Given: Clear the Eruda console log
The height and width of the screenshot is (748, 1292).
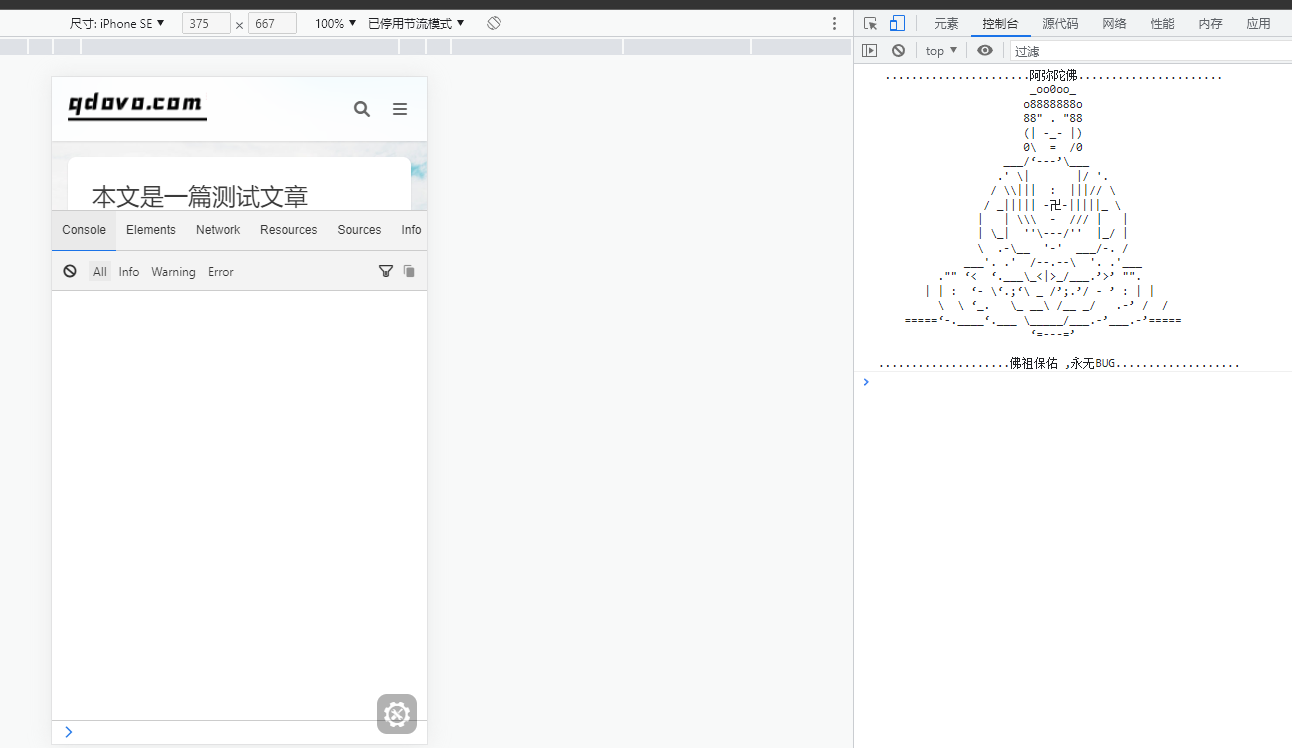Looking at the screenshot, I should pyautogui.click(x=70, y=271).
